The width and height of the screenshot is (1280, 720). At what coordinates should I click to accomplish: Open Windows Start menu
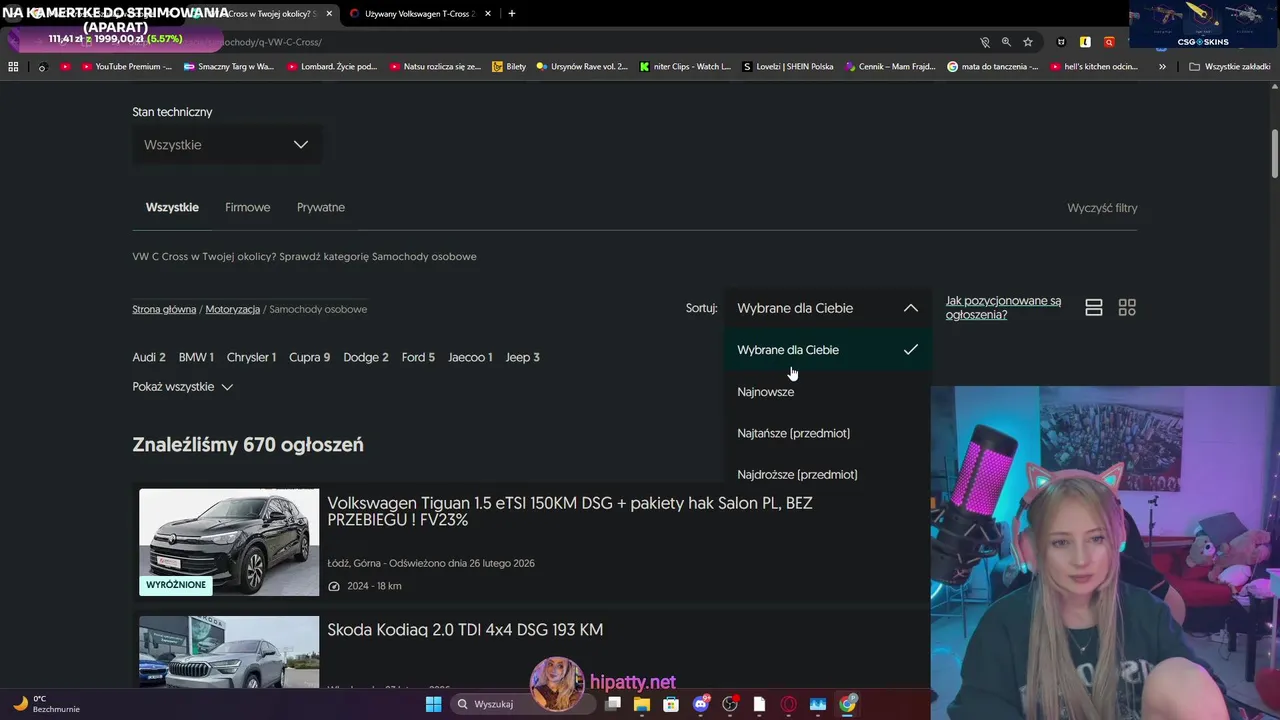point(433,704)
